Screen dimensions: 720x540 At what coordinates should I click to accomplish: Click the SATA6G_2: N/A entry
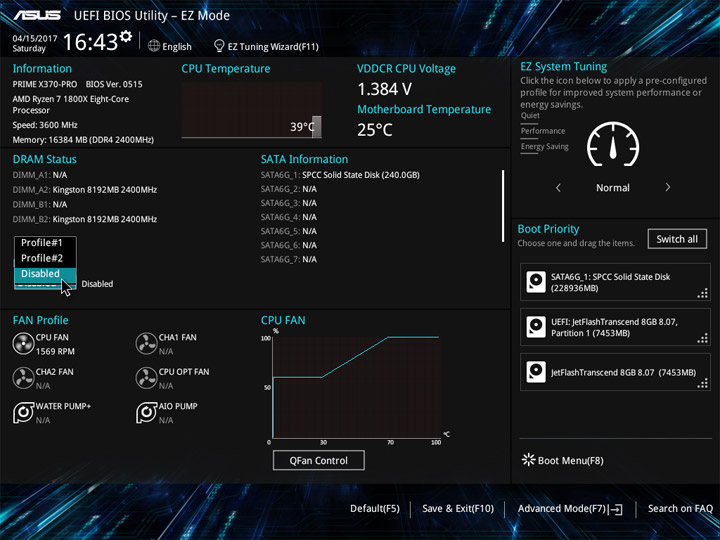pos(288,189)
